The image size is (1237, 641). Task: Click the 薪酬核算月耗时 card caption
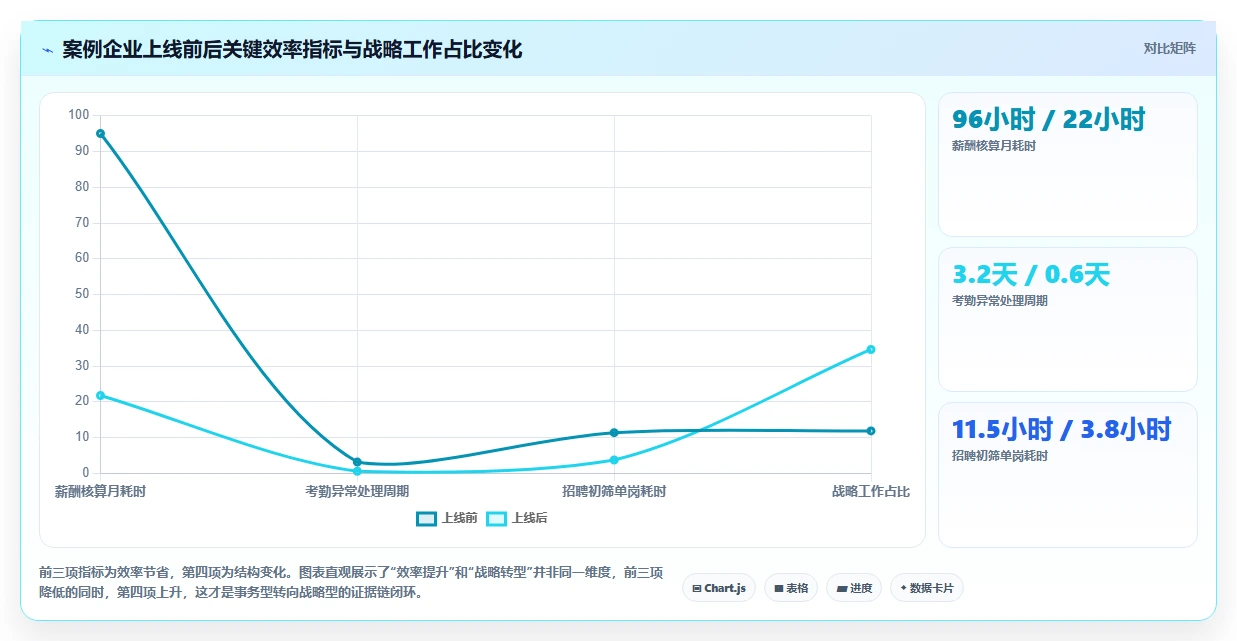[x=993, y=146]
